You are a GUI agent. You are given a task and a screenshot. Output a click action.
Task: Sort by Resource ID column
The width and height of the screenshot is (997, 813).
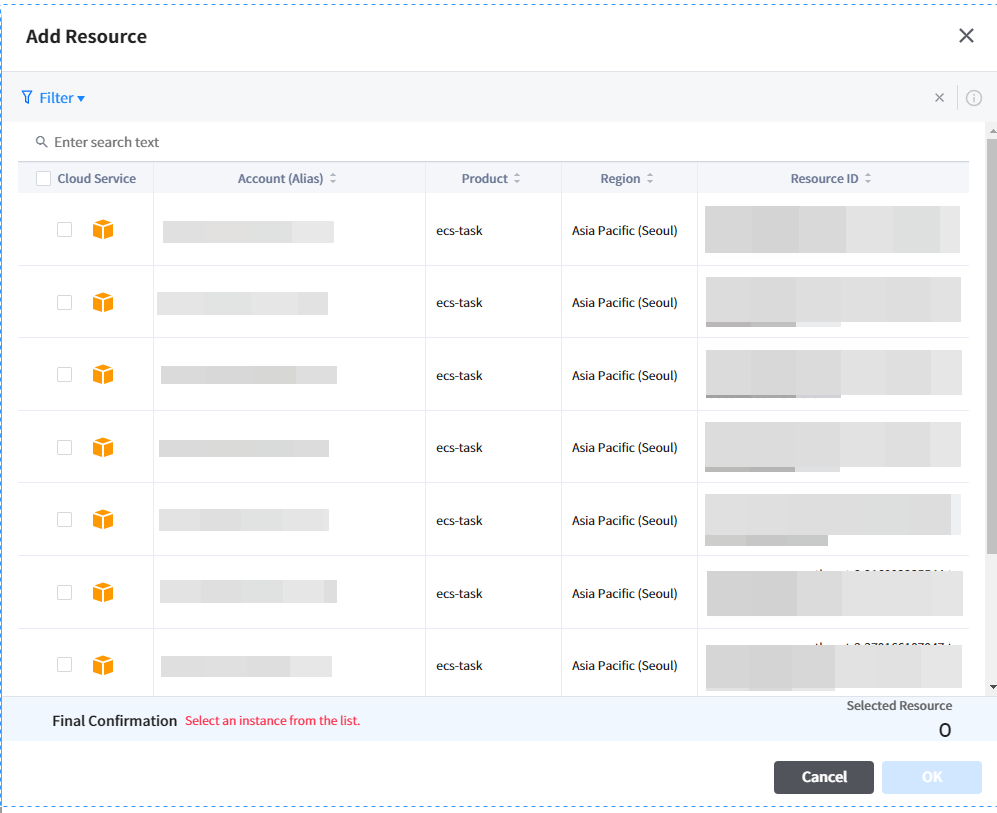(831, 179)
